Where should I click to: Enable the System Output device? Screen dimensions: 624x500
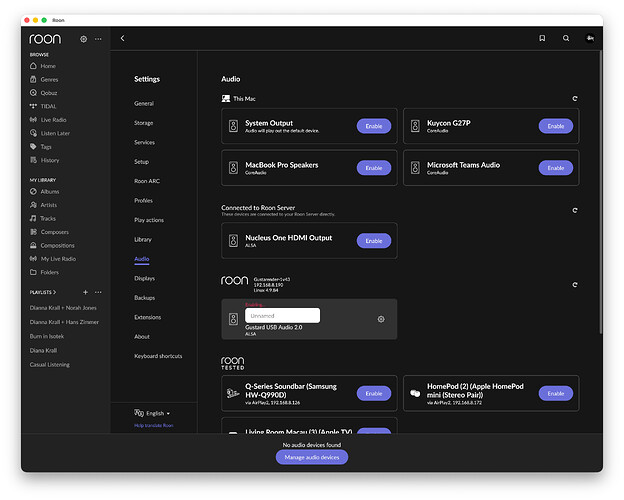pos(374,126)
